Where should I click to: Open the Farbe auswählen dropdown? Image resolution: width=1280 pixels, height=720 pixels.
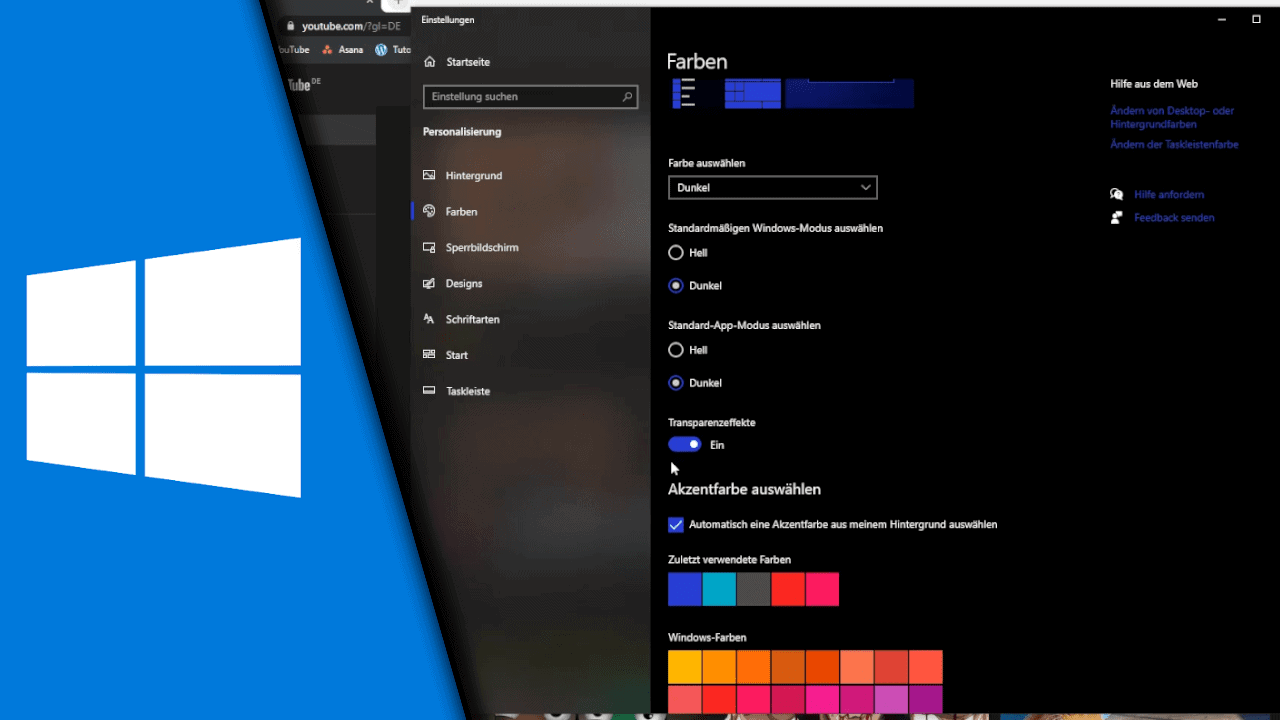tap(772, 187)
